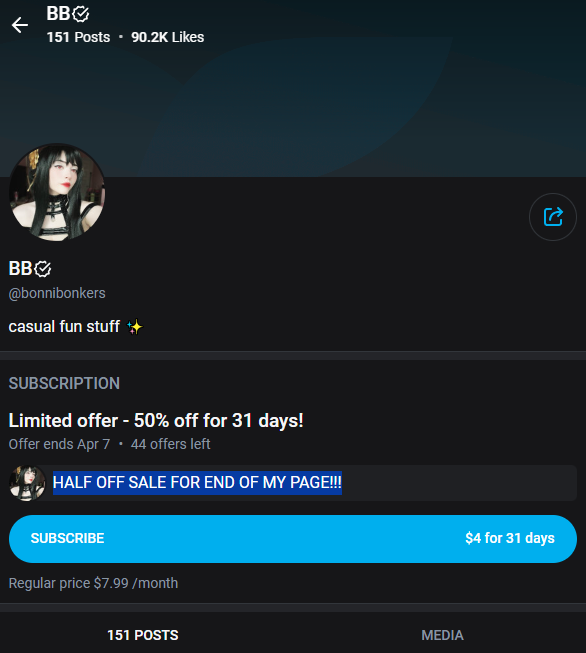Click the 151 Posts counter in header
Screen dimensions: 586x653
(x=78, y=37)
